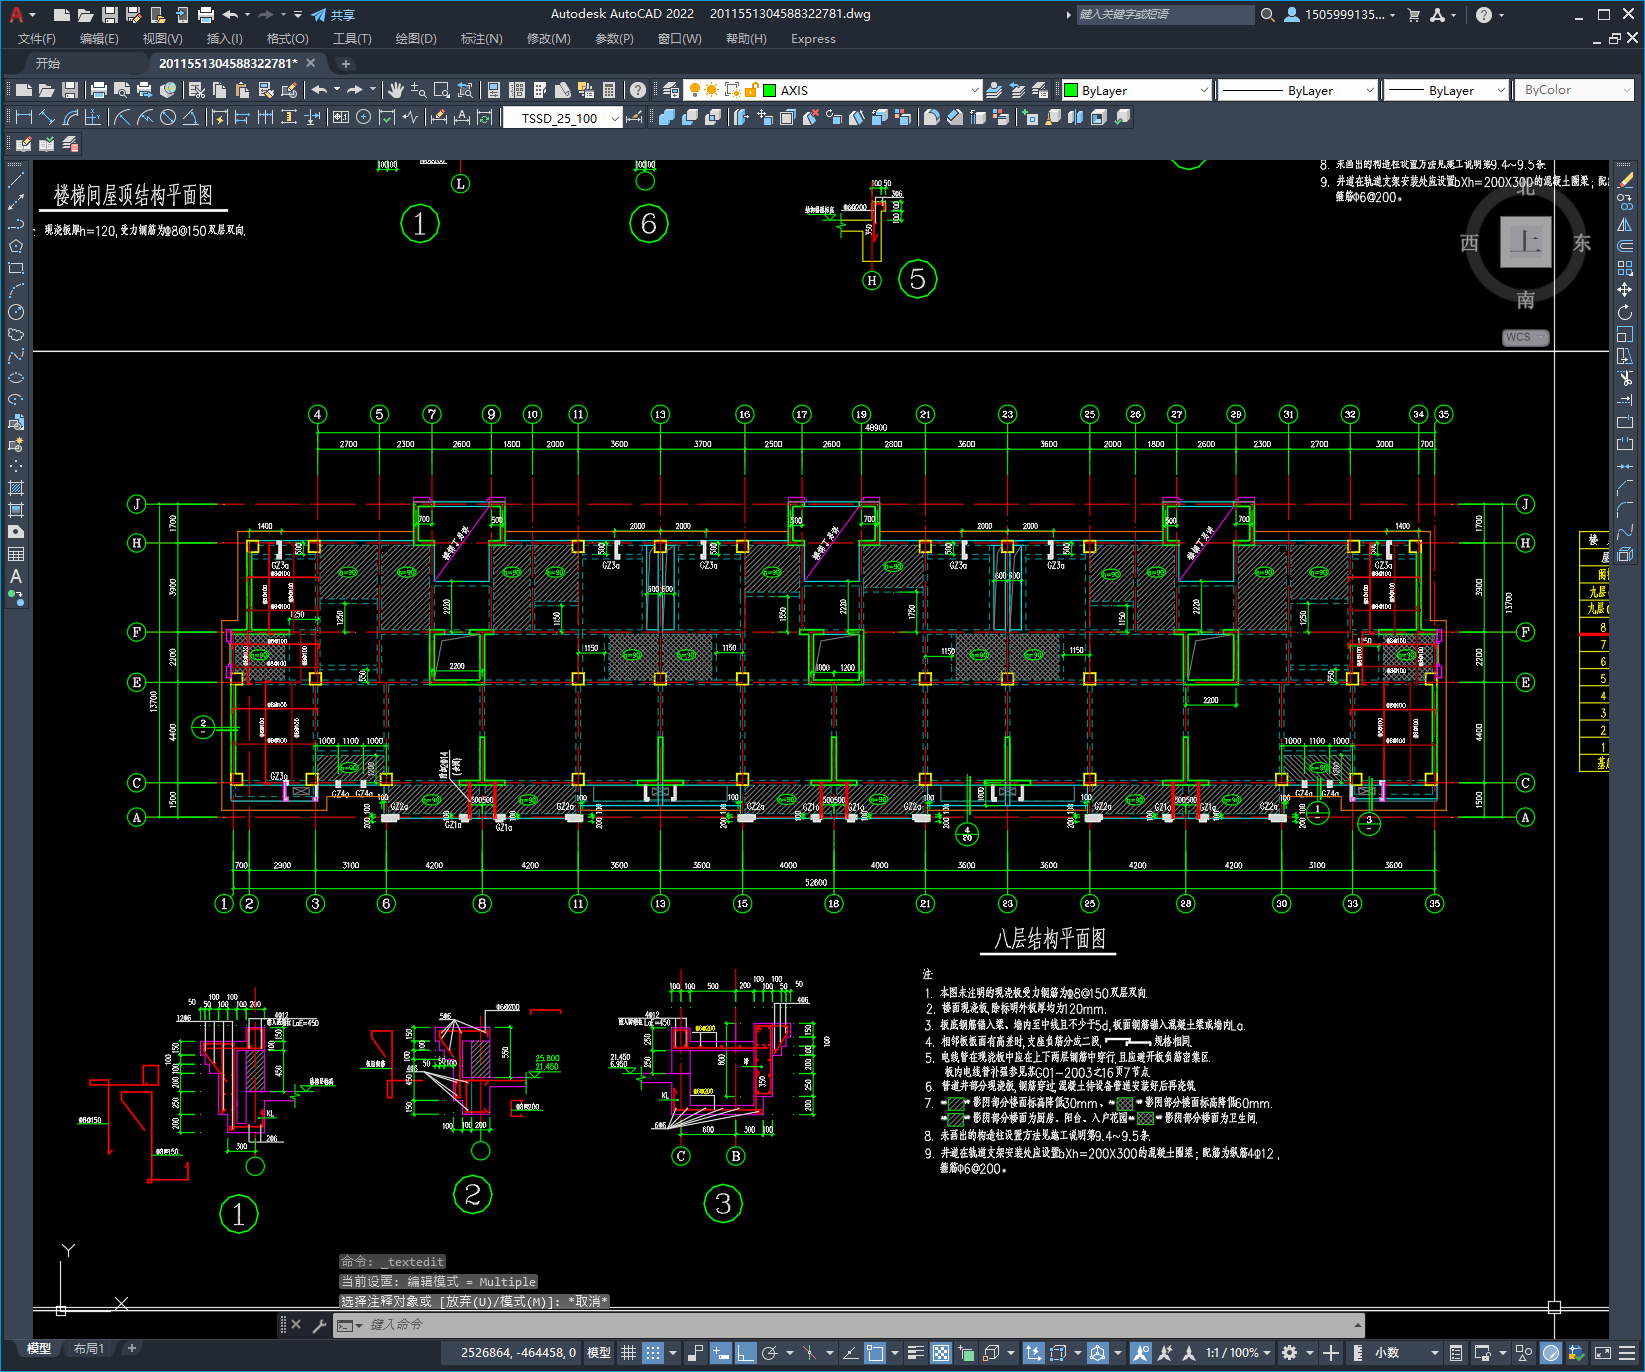Open the Plot print icon
Screen dimensions: 1645x1372
pyautogui.click(x=98, y=90)
